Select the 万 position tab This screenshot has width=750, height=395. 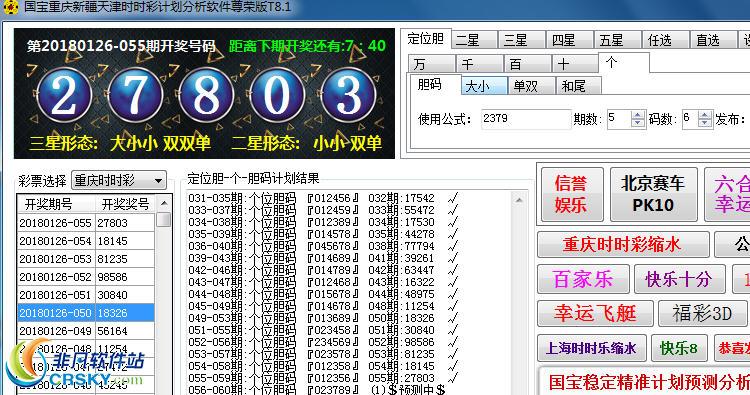click(431, 64)
